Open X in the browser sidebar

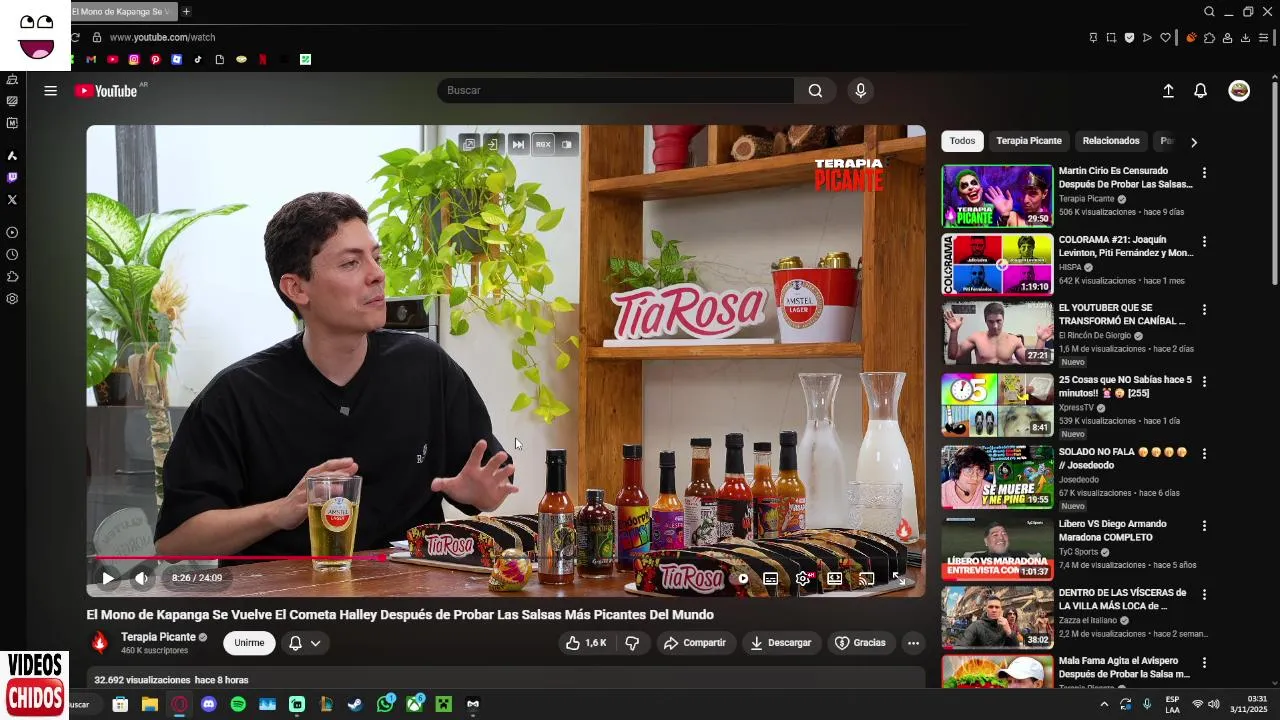12,199
